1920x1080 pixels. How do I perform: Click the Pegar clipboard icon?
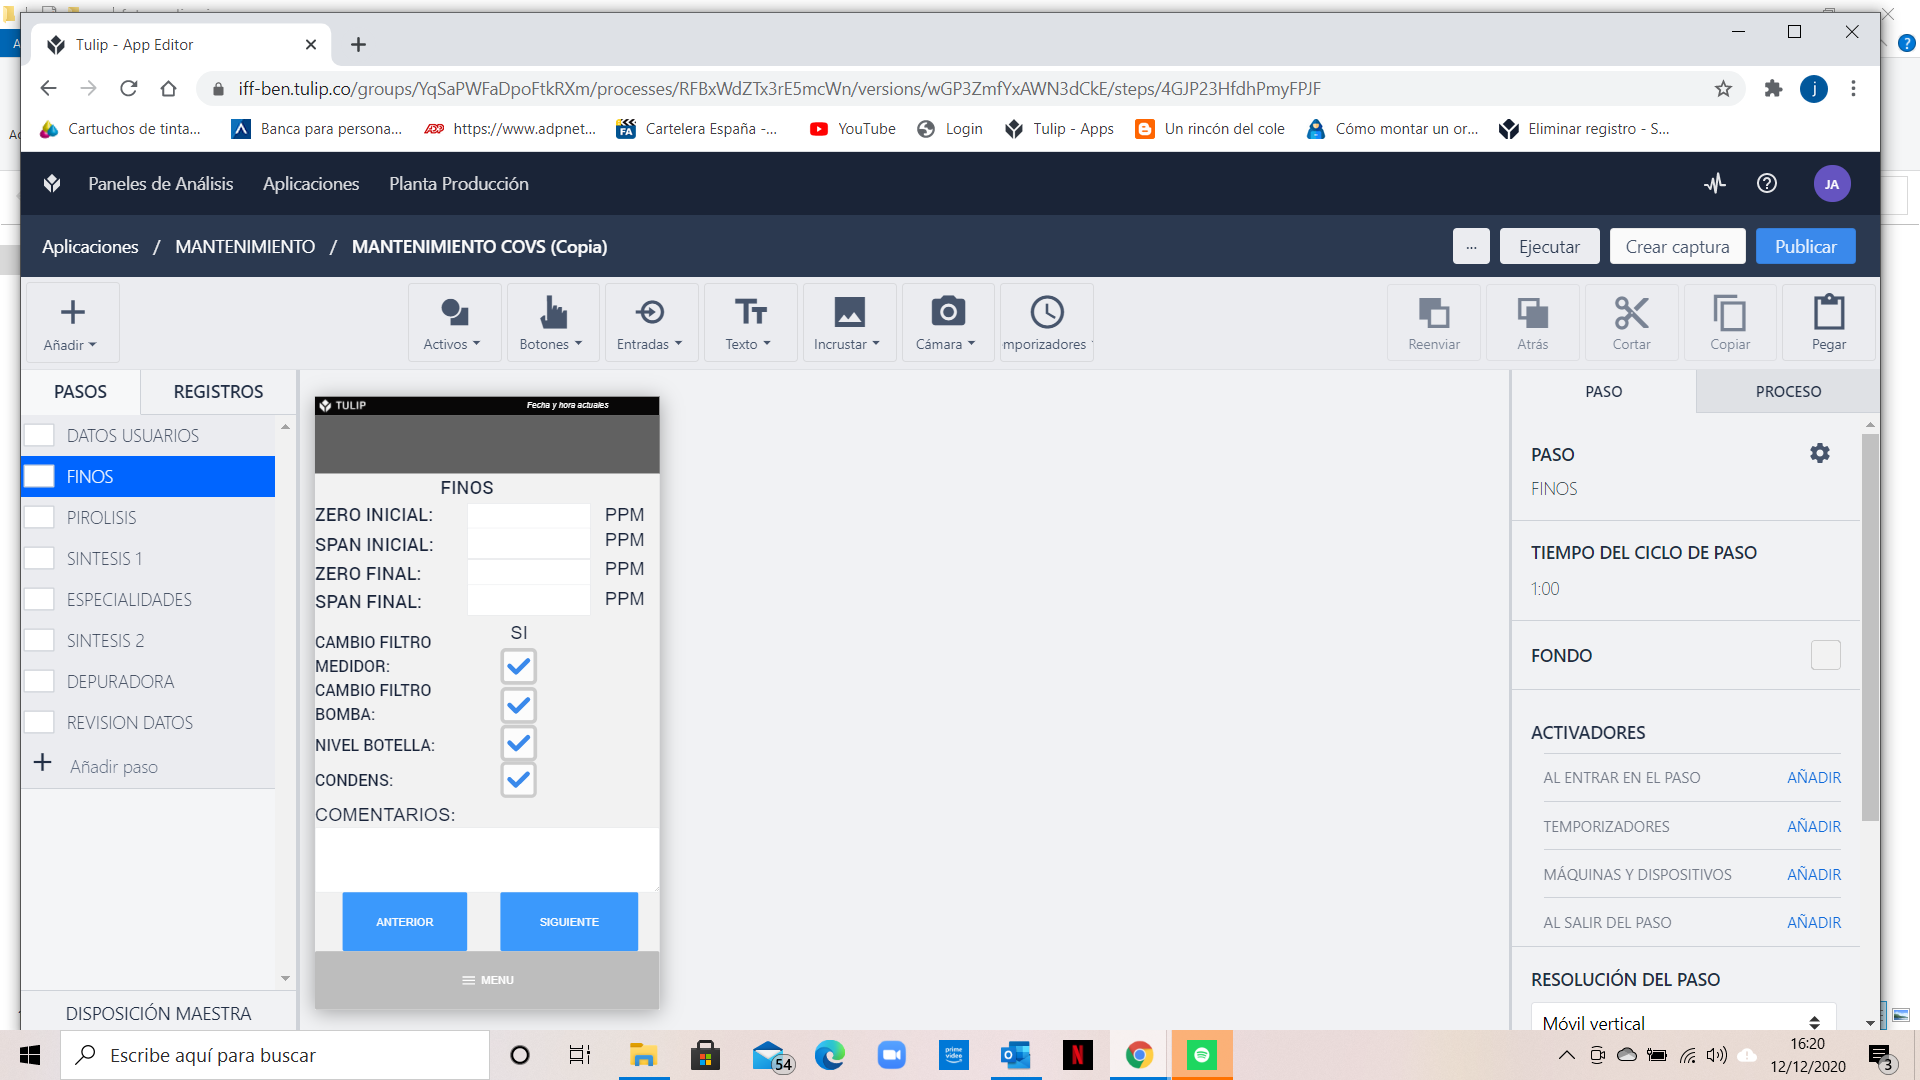click(x=1828, y=314)
